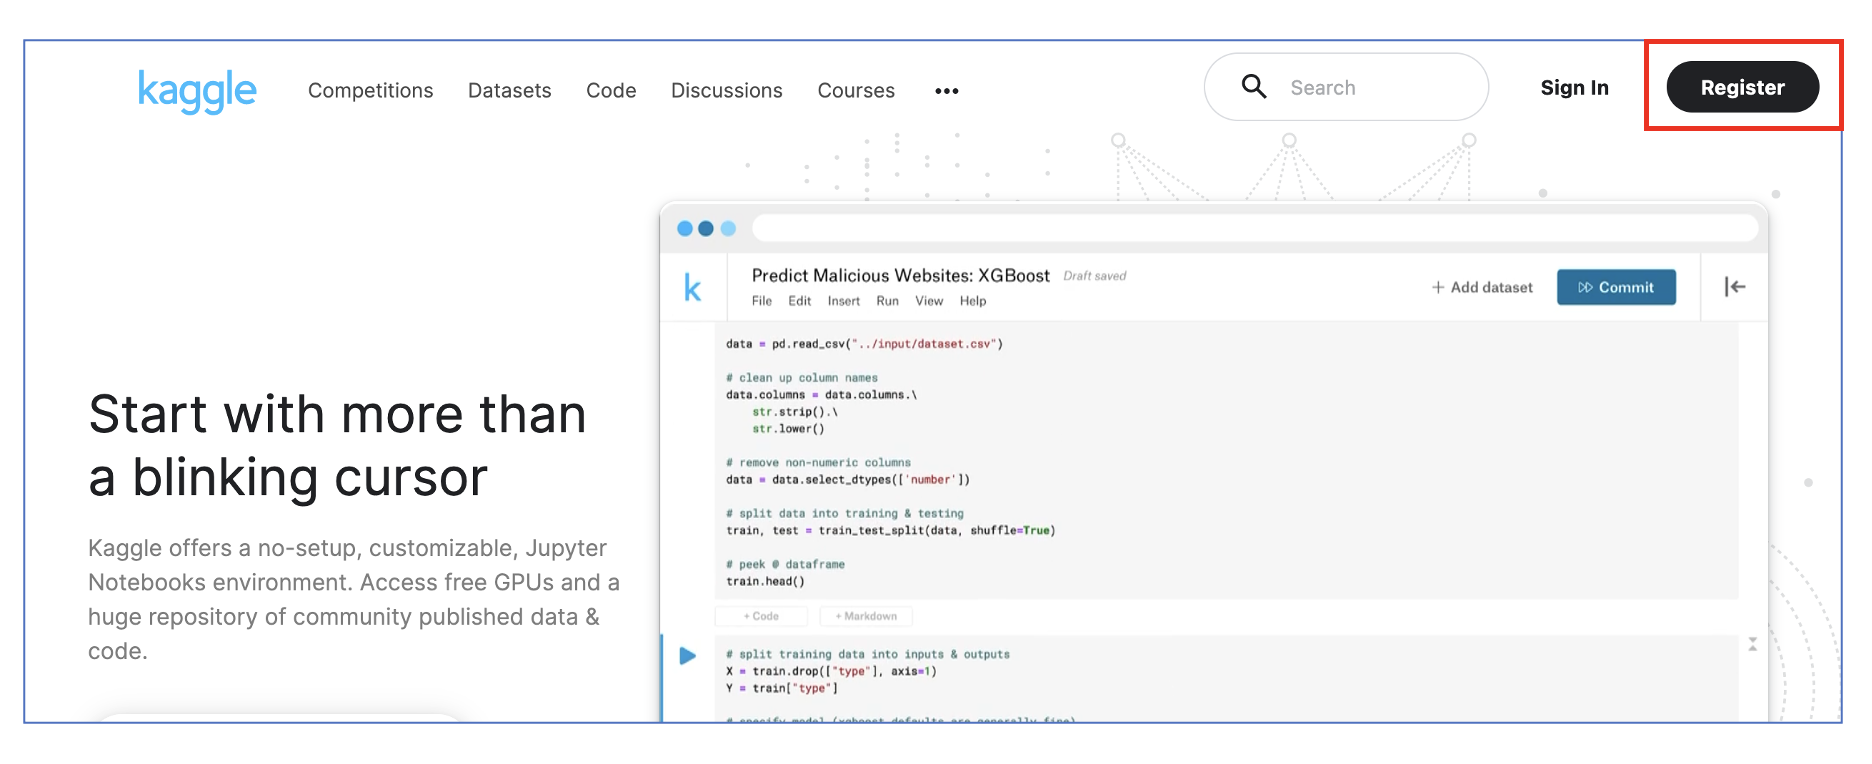This screenshot has width=1872, height=764.
Task: Click the Kaggle logo
Action: point(197,91)
